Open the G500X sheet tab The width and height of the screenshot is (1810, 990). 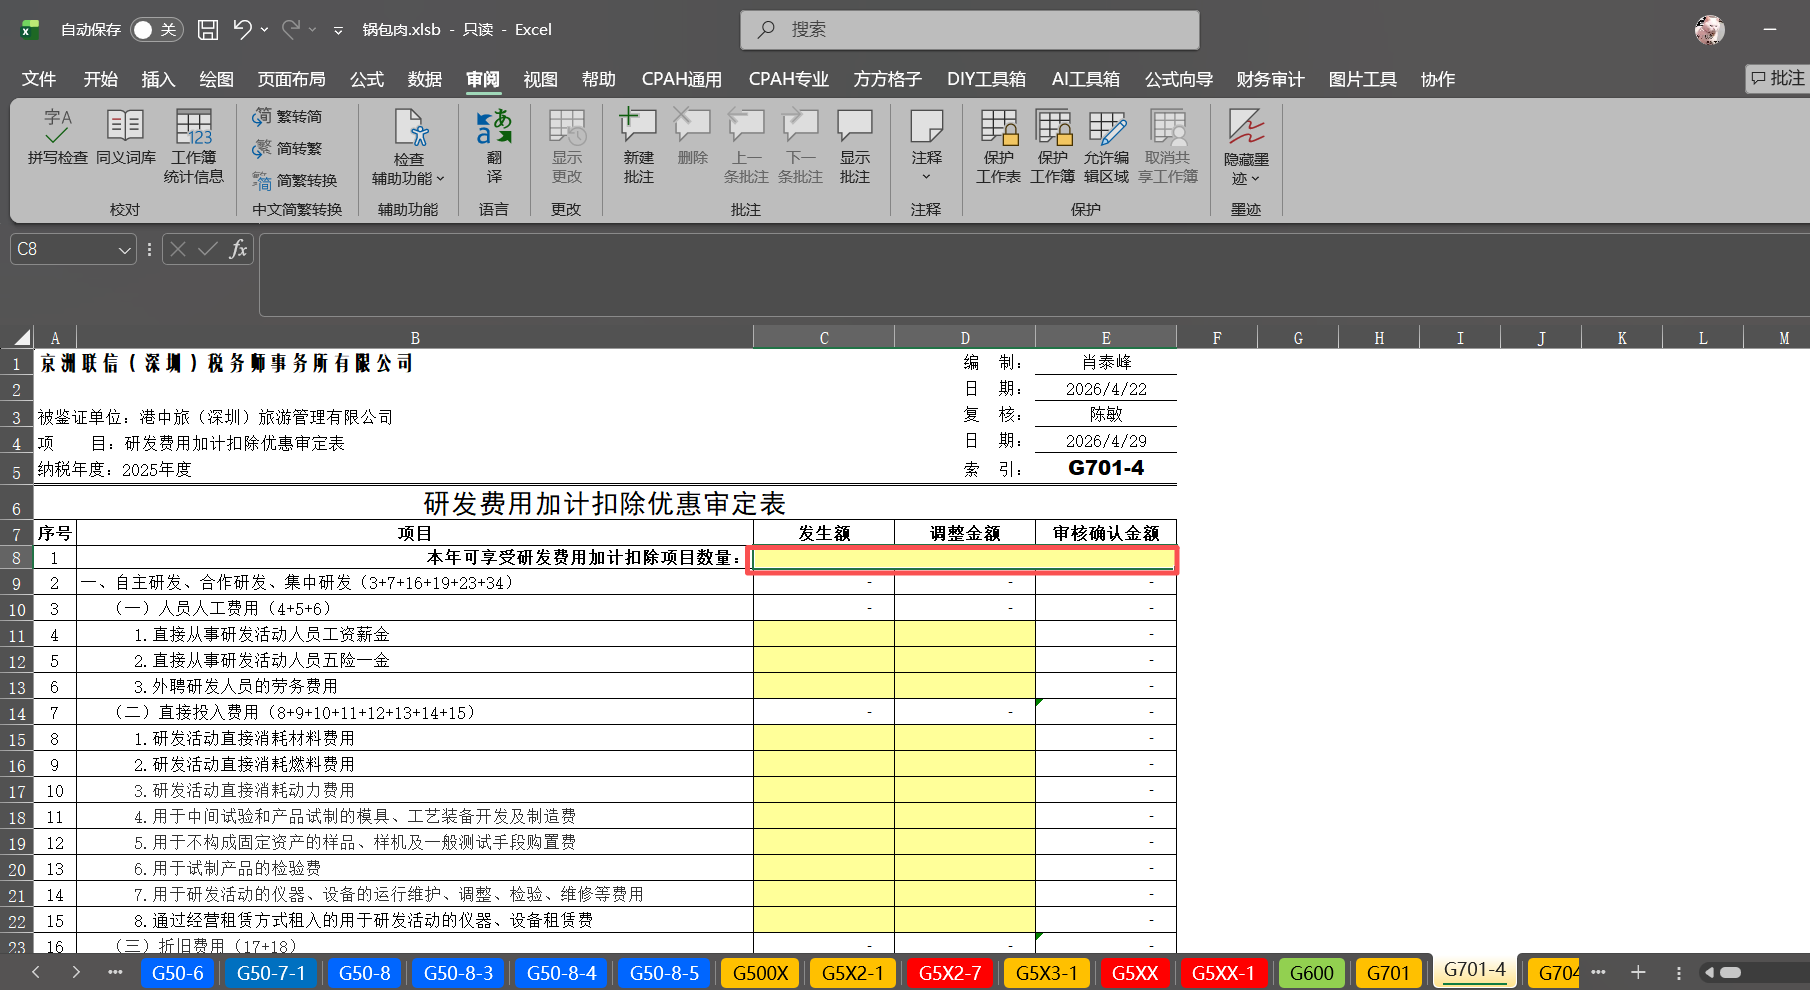tap(760, 973)
